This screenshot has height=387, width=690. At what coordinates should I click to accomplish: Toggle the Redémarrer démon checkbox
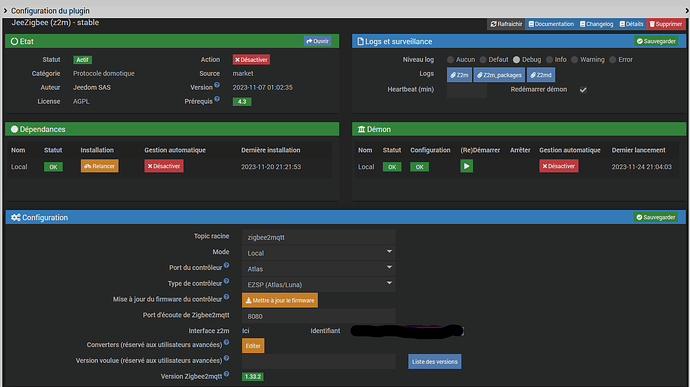point(583,90)
